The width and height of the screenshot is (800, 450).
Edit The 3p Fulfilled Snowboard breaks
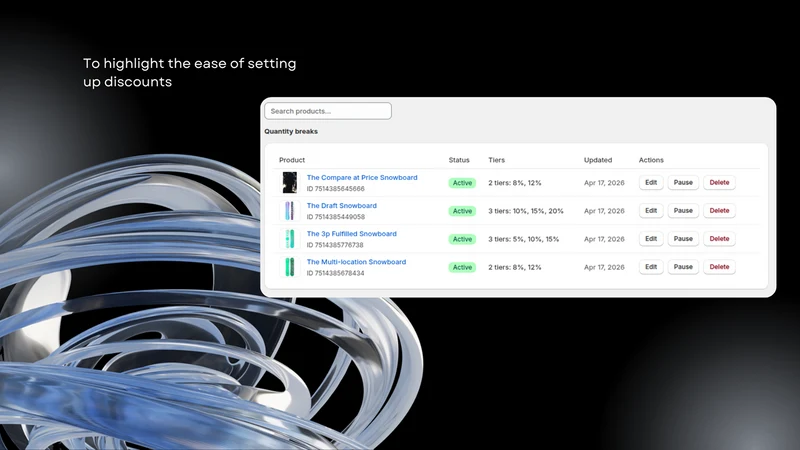tap(651, 239)
